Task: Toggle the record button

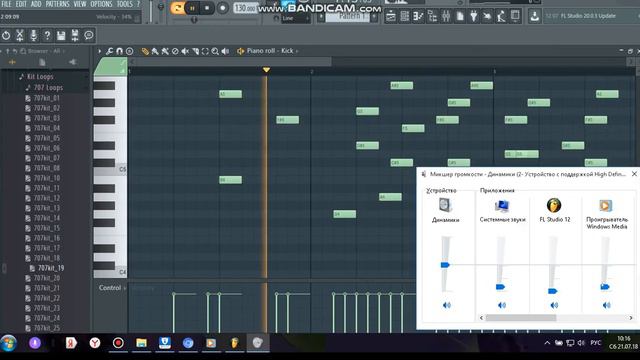Action: point(222,8)
